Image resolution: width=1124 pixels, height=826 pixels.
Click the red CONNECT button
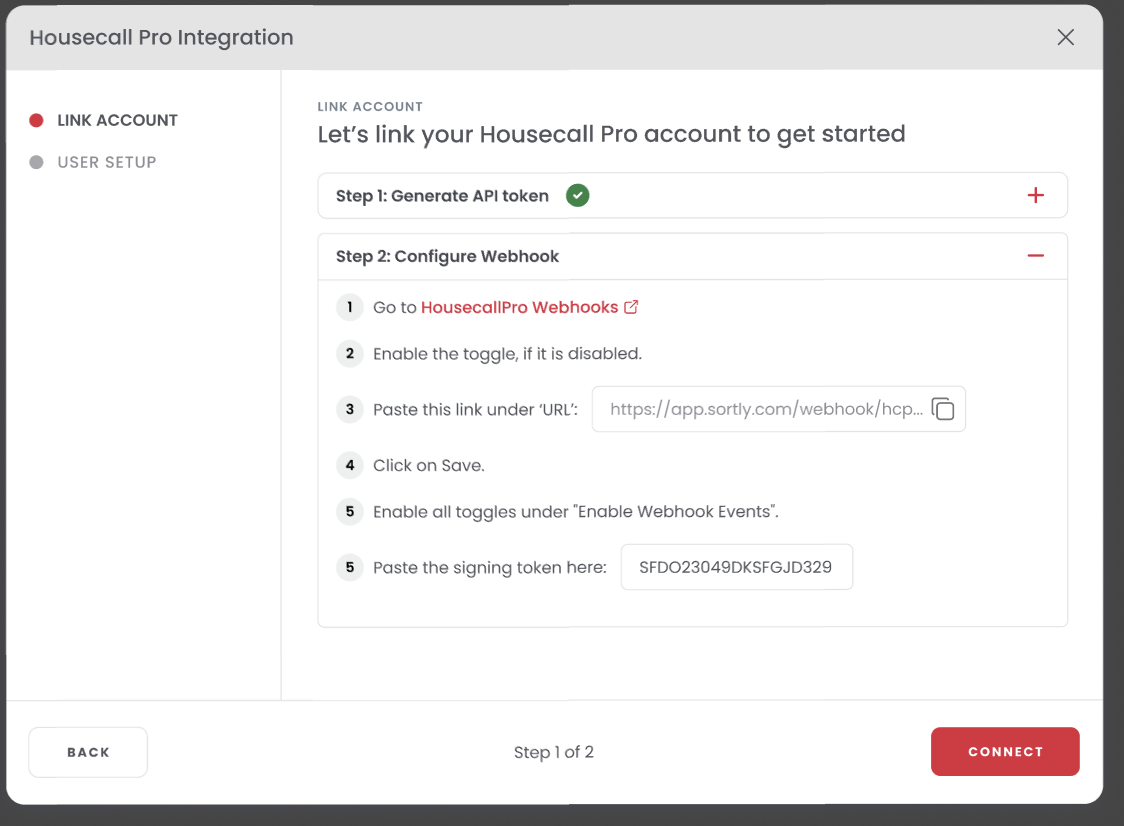click(1005, 751)
